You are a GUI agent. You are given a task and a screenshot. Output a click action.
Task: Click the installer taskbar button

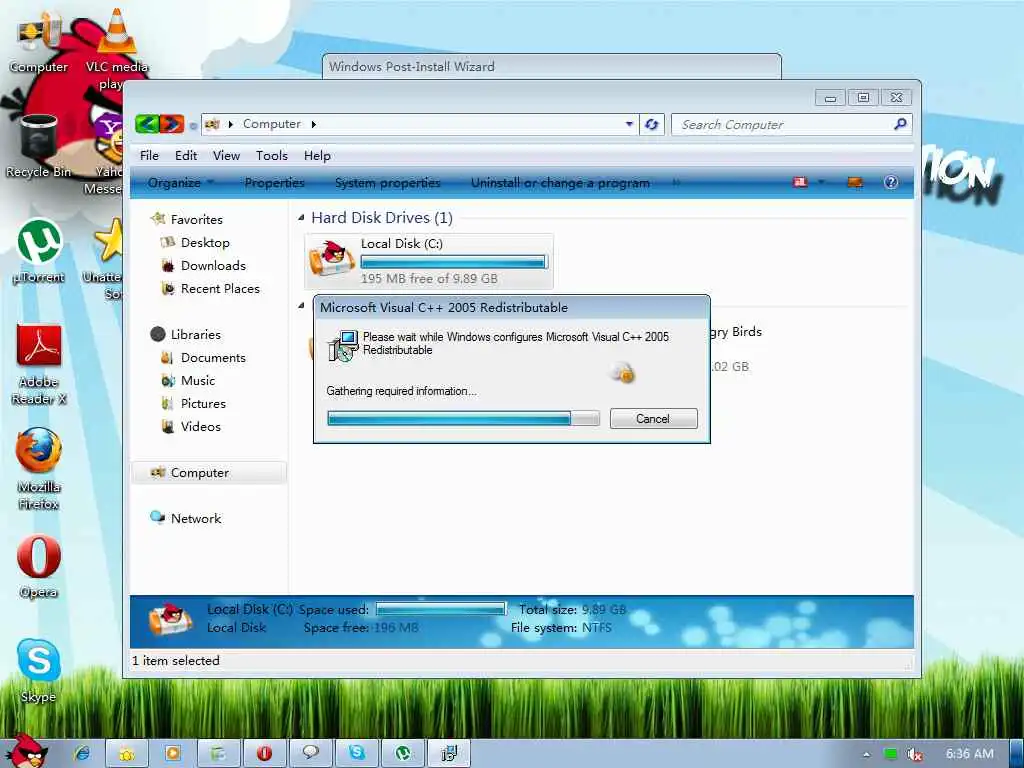[449, 753]
